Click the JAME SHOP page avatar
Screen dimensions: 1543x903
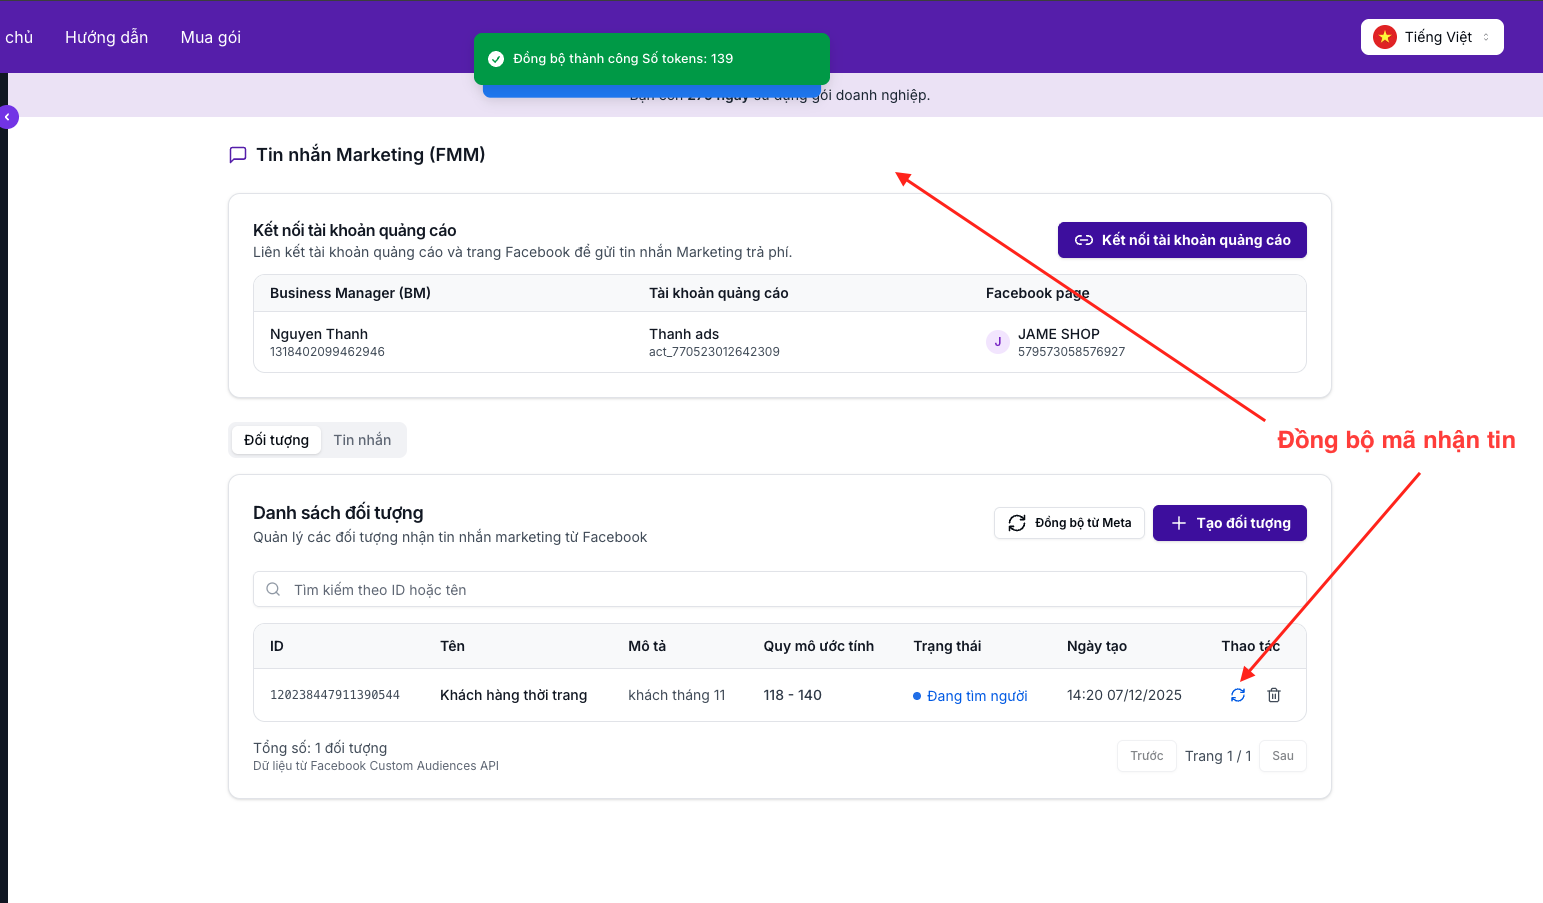click(x=997, y=342)
